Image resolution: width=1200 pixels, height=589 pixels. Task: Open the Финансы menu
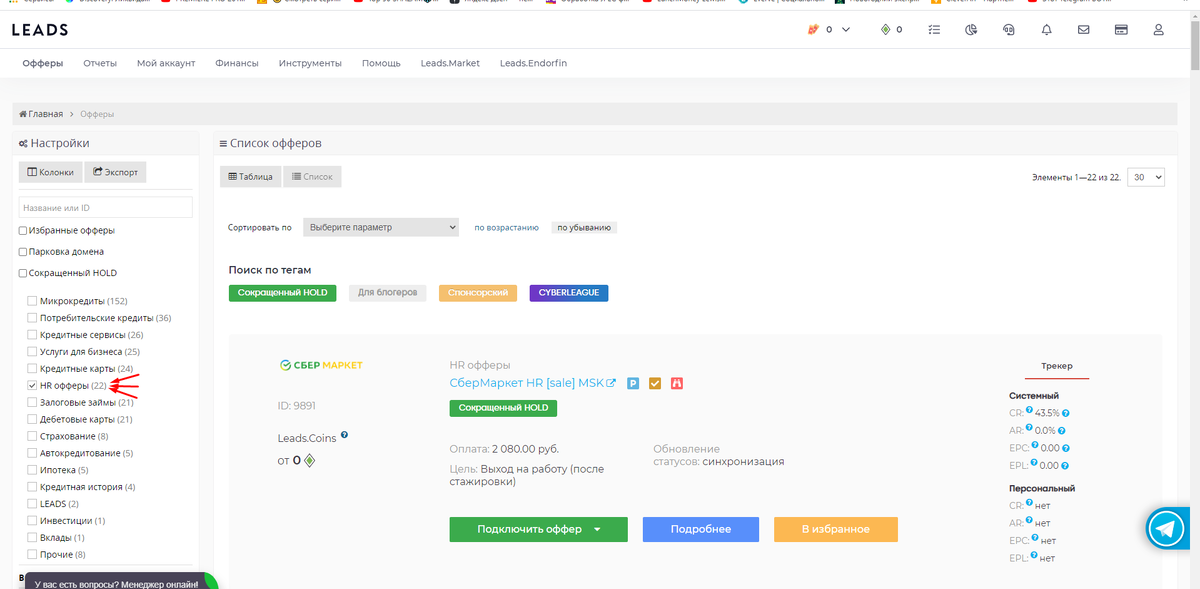[x=237, y=63]
